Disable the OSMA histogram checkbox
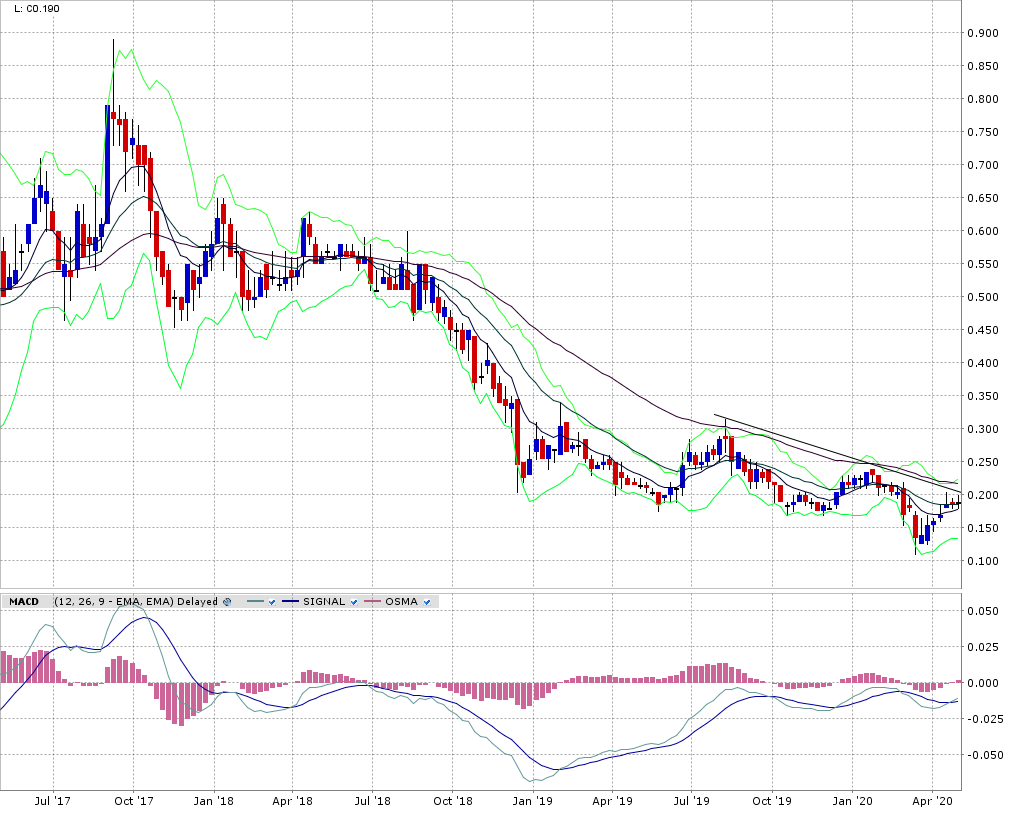 428,601
